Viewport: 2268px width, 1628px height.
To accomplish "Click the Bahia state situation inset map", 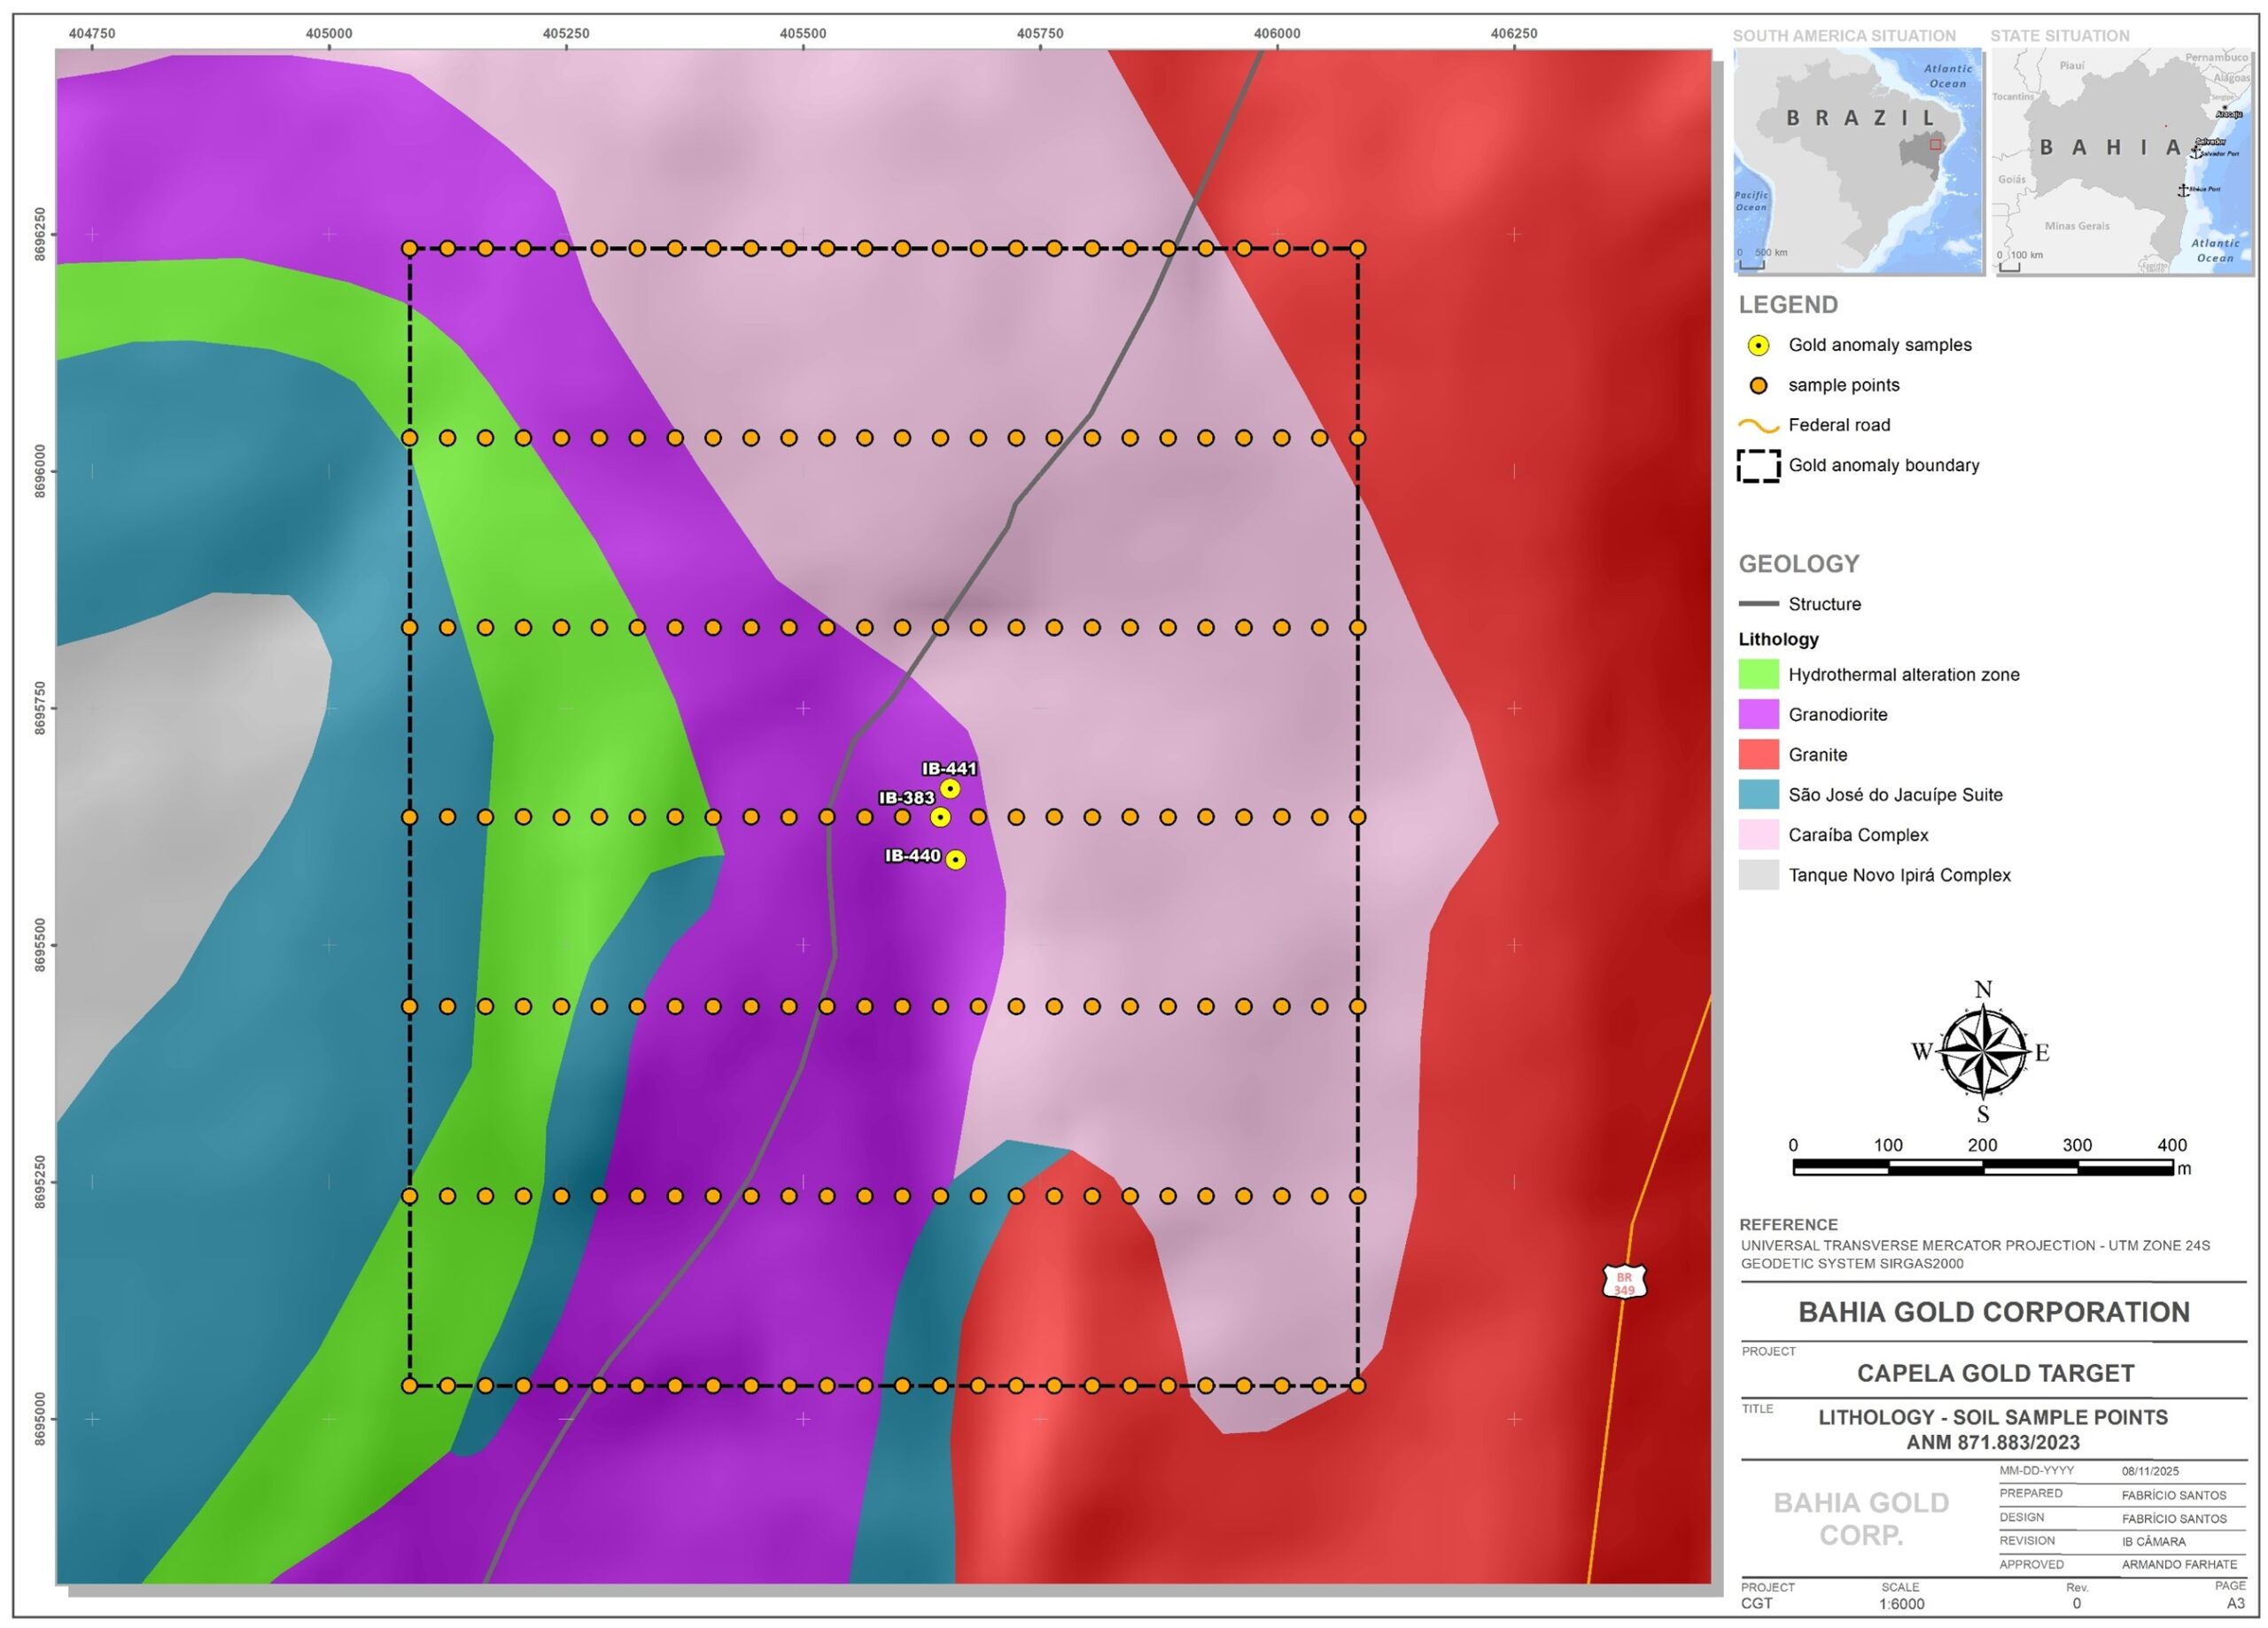I will pyautogui.click(x=2124, y=161).
